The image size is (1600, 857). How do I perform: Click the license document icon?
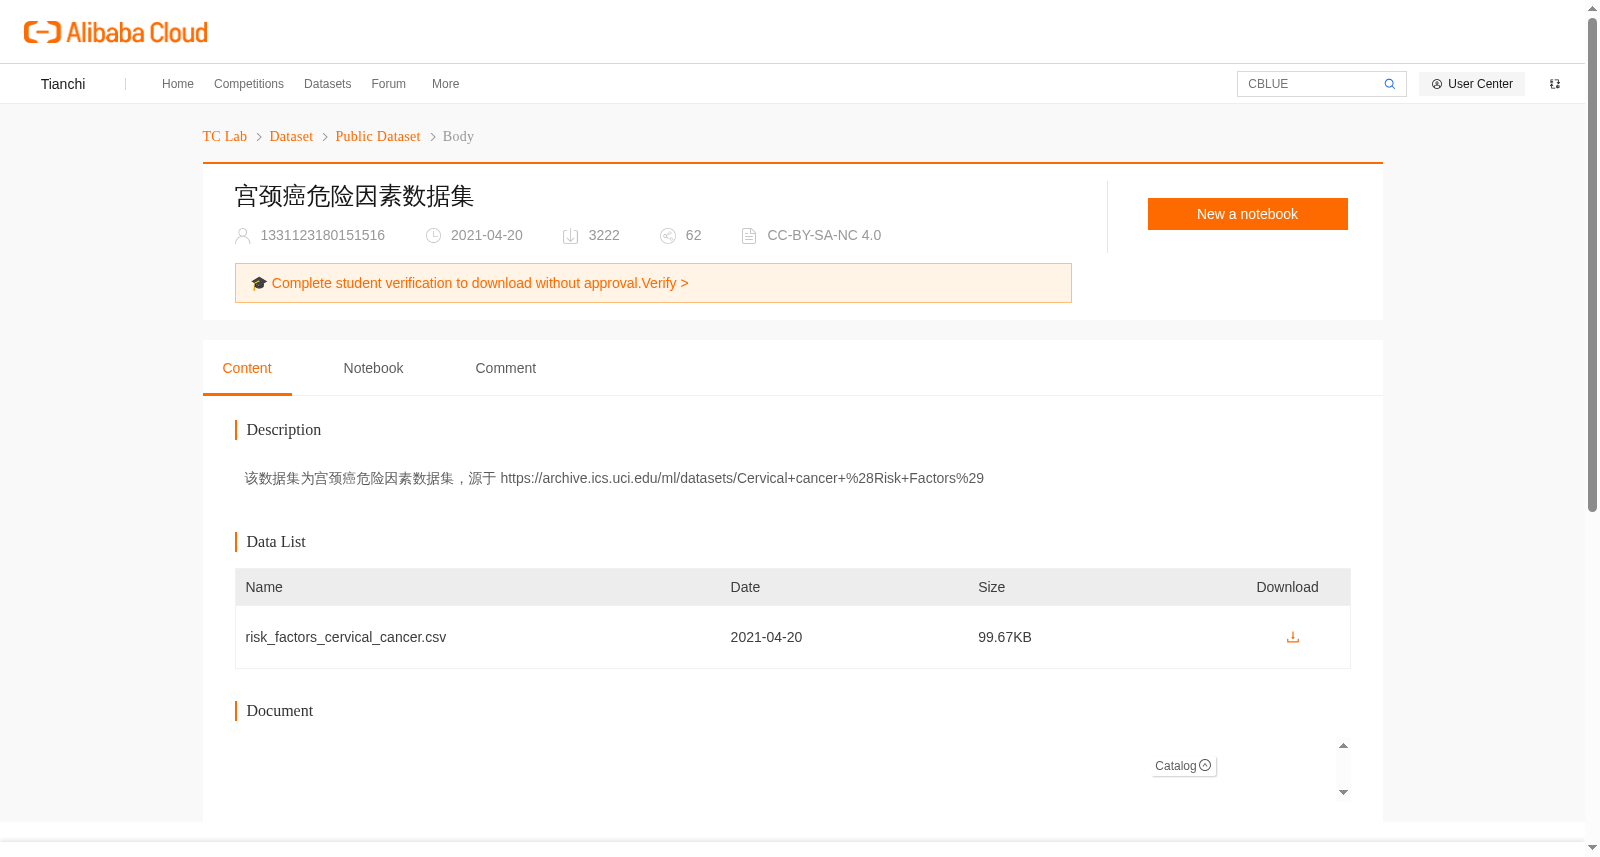coord(749,236)
